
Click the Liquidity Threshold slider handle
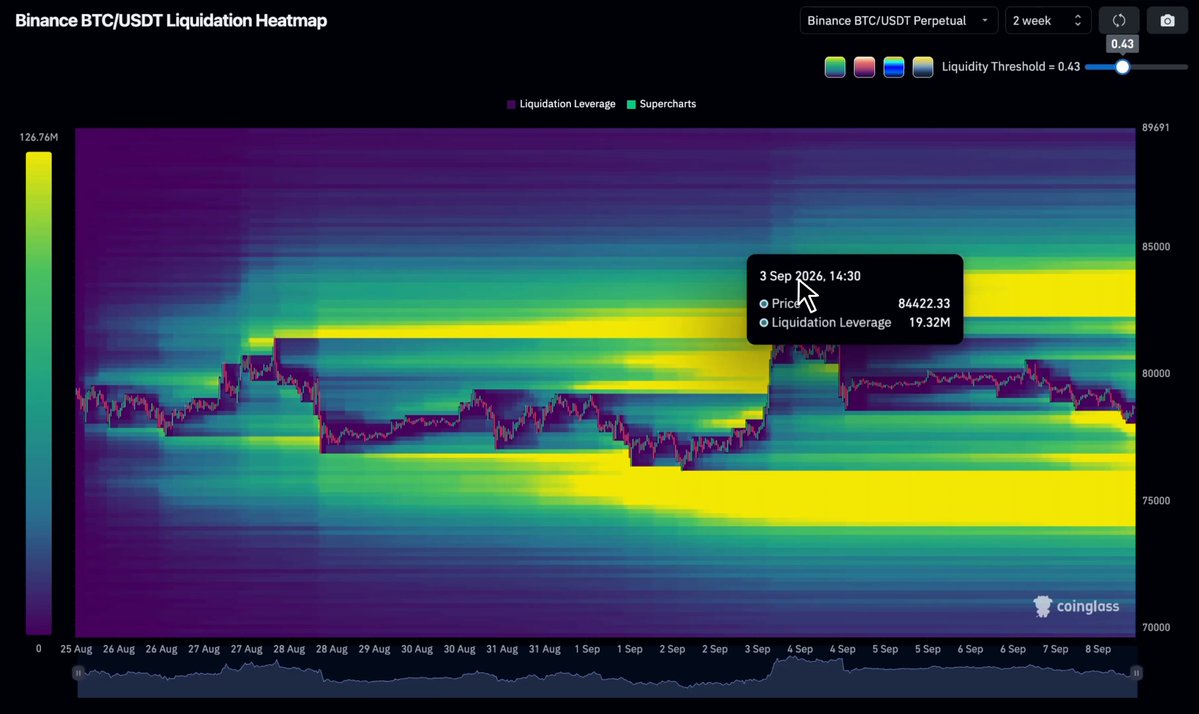1122,67
